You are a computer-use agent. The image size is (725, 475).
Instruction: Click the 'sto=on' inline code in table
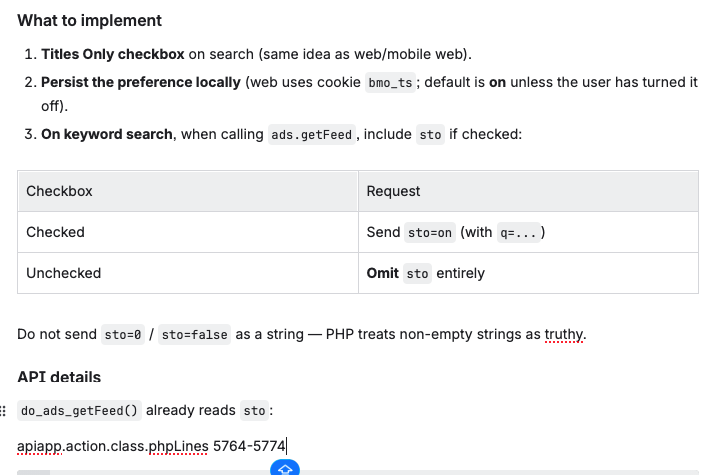[430, 233]
